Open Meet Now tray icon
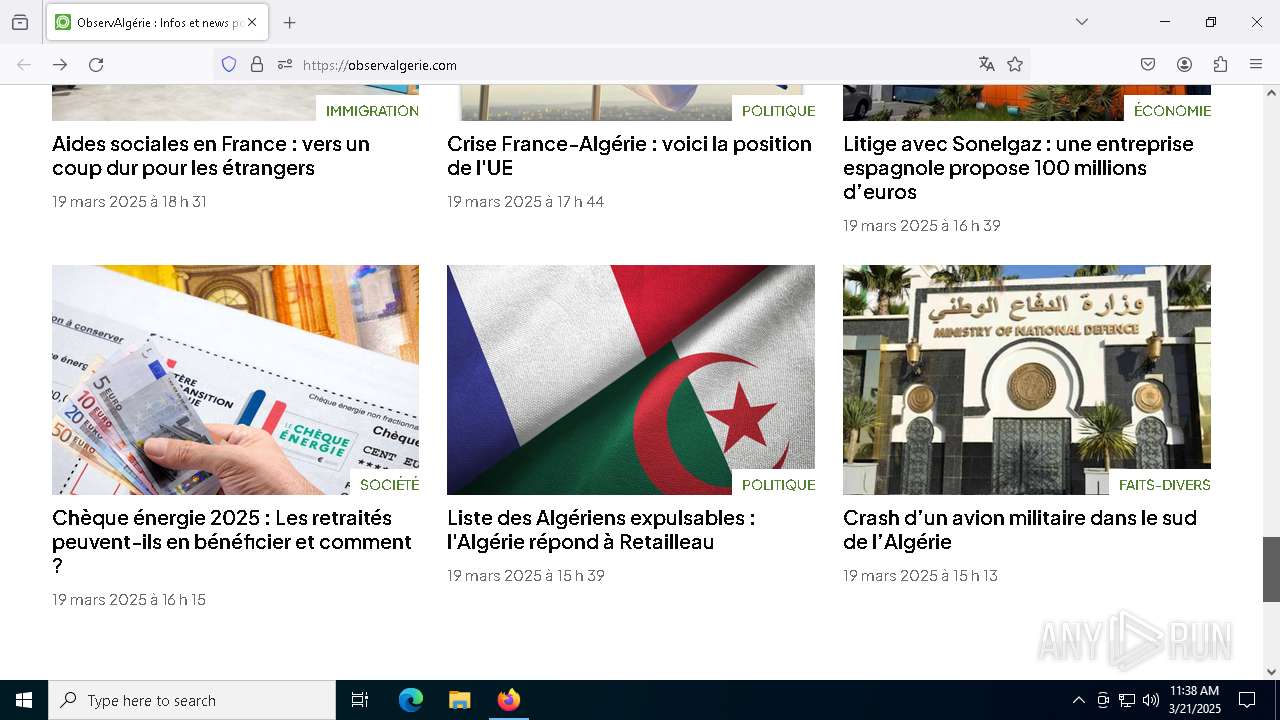The image size is (1280, 720). [x=1103, y=700]
